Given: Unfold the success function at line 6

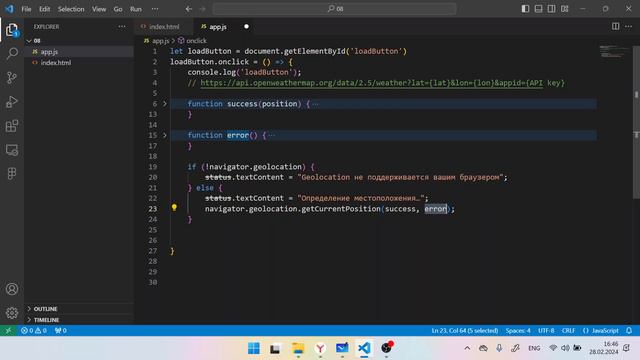Looking at the screenshot, I should (165, 104).
